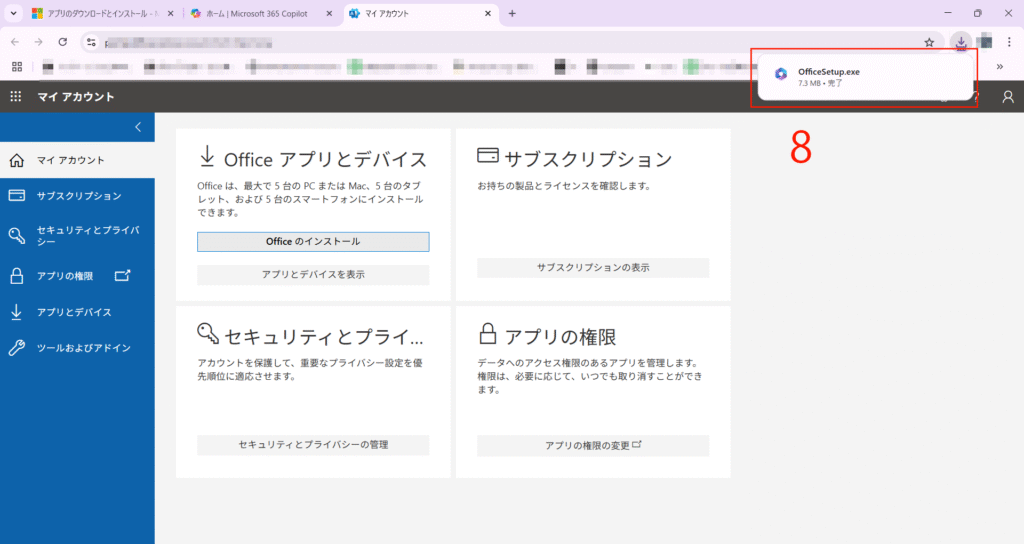Open セキュリティとプライバシー in the sidebar

77,236
